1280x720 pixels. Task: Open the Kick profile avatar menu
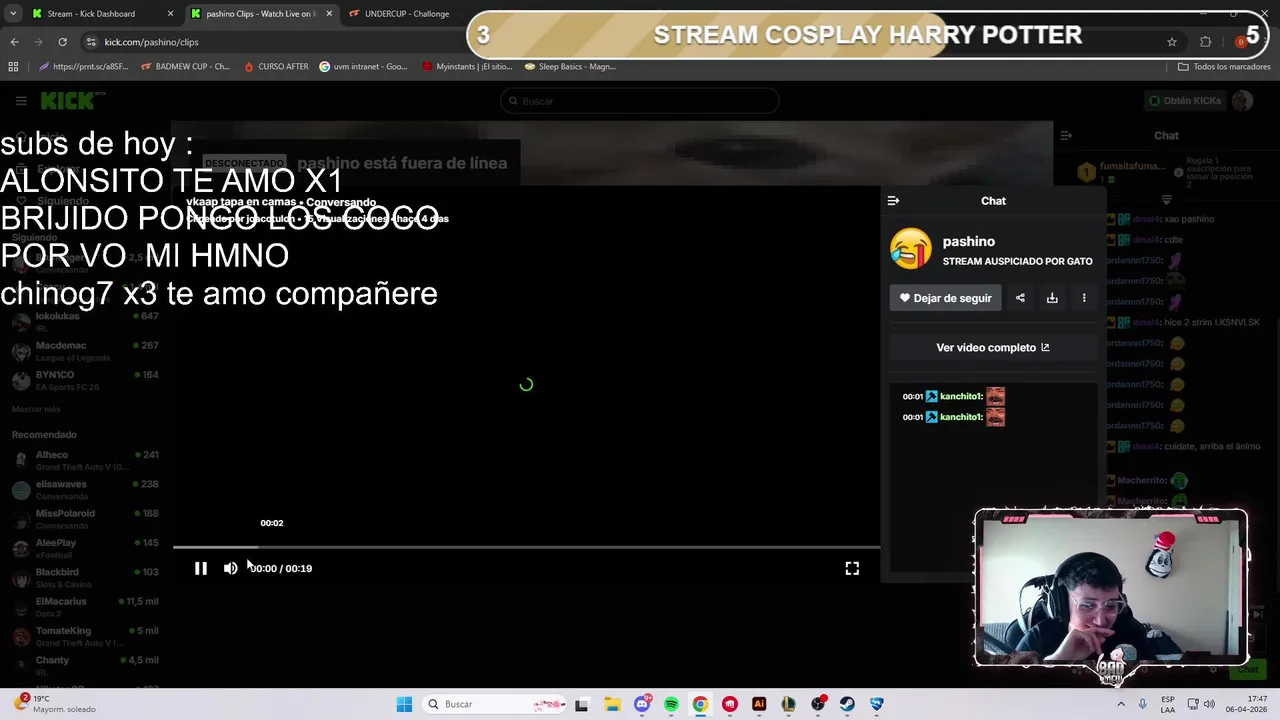point(1242,101)
